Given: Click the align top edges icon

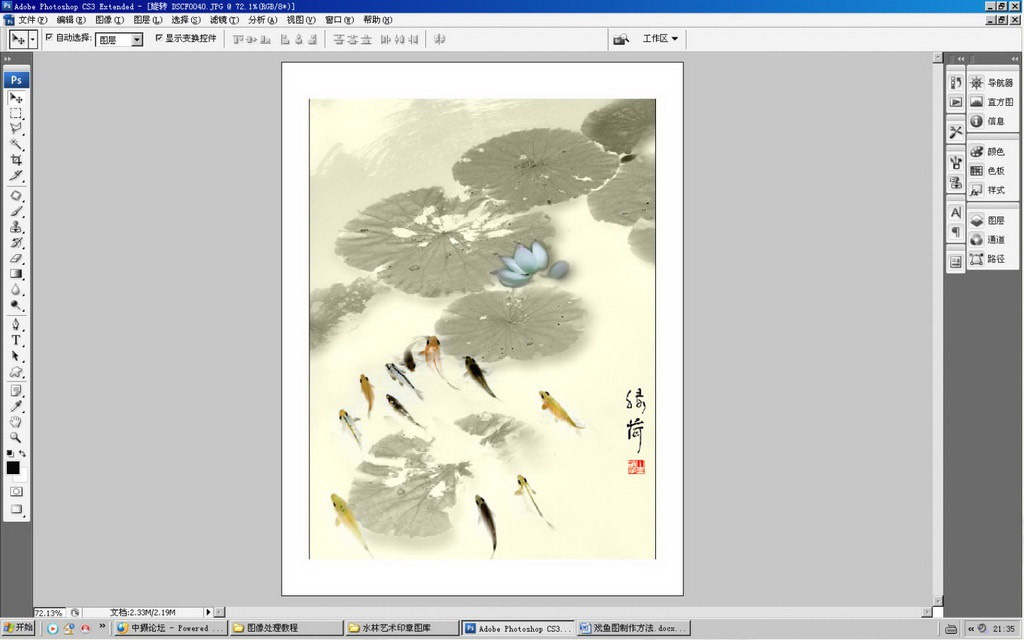Looking at the screenshot, I should (238, 40).
